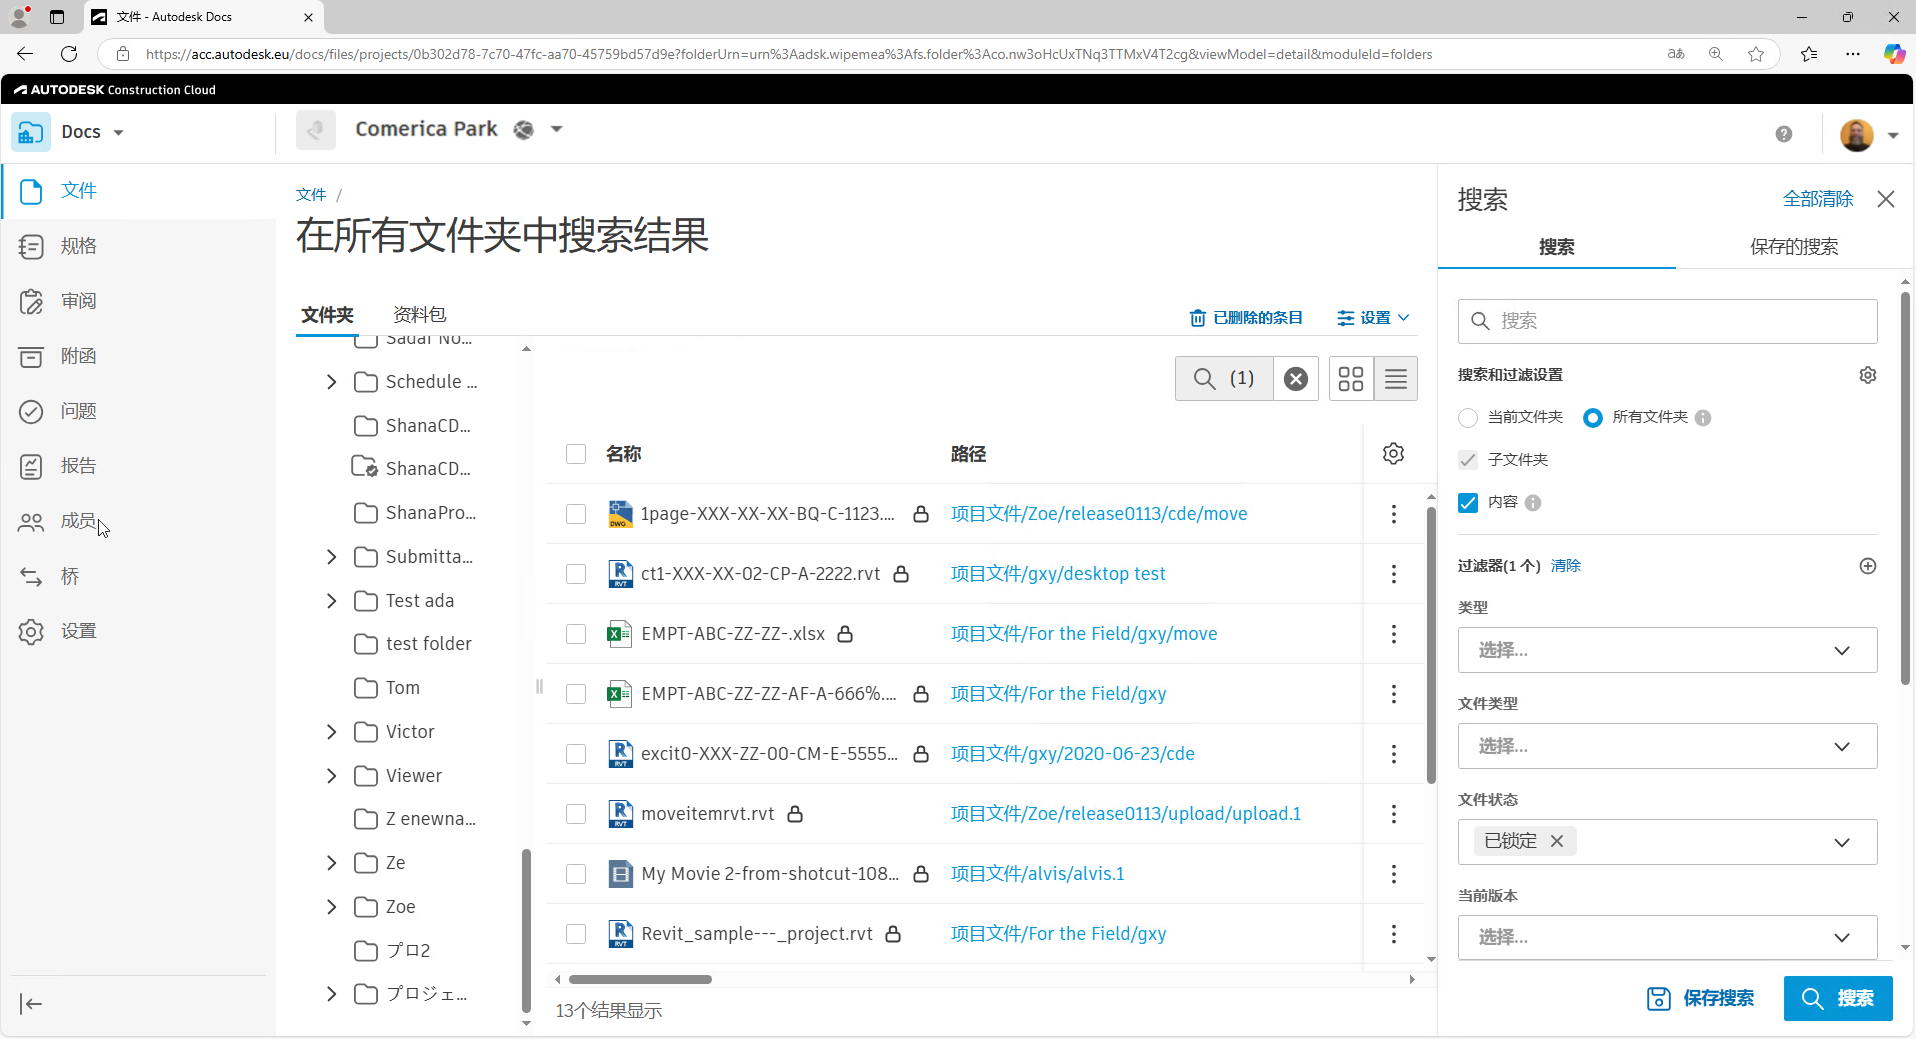
Task: Open 设置 (Settings) in left sidebar
Action: [78, 631]
